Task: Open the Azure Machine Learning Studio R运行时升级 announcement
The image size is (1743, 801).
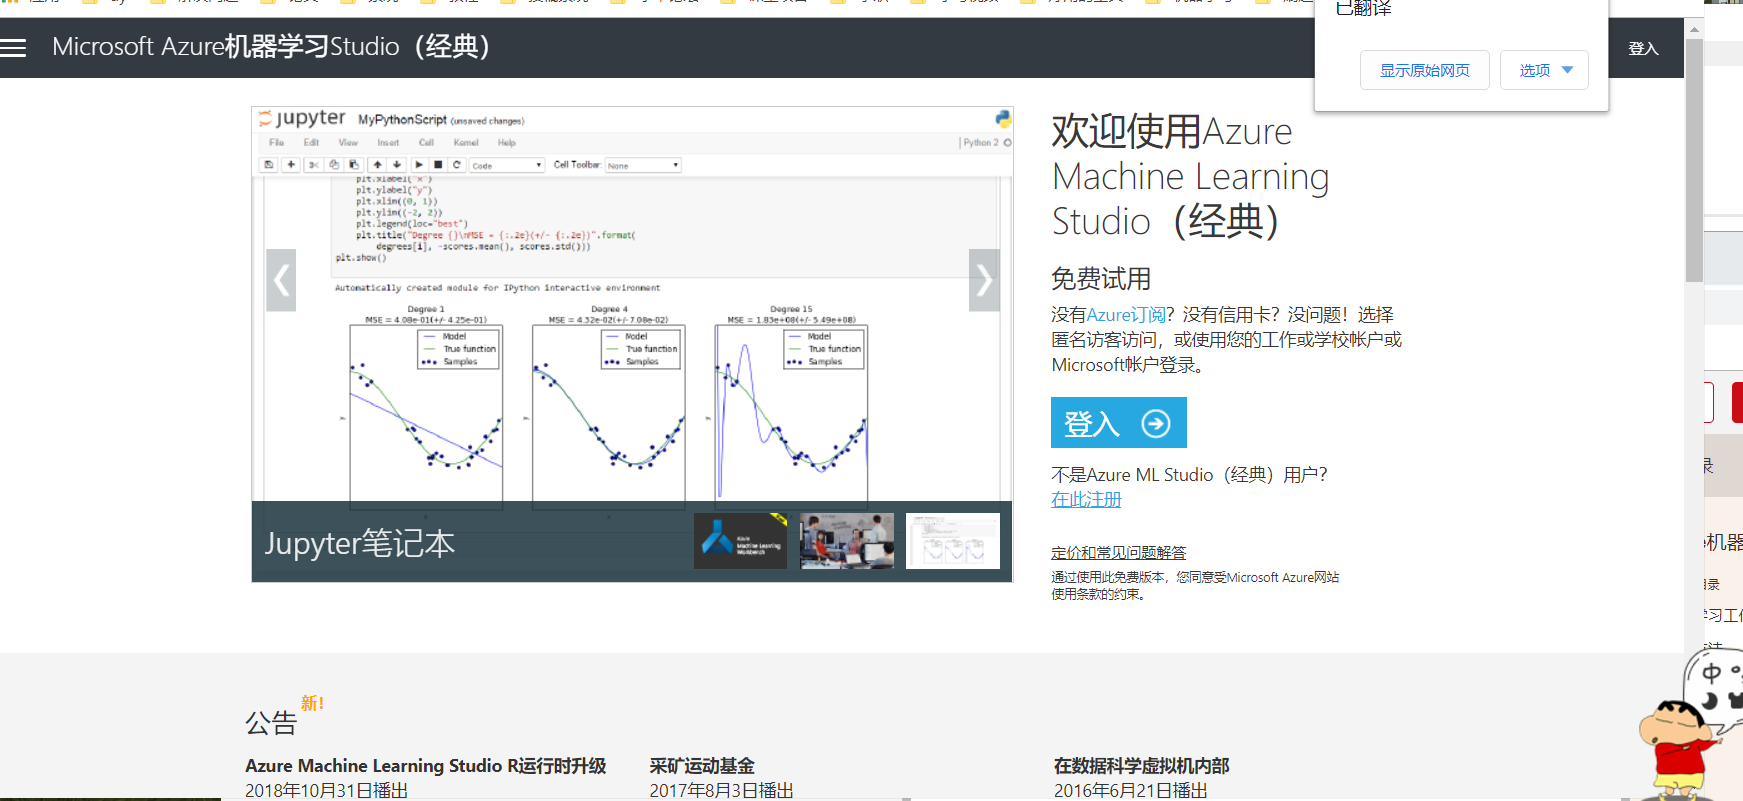Action: (426, 766)
